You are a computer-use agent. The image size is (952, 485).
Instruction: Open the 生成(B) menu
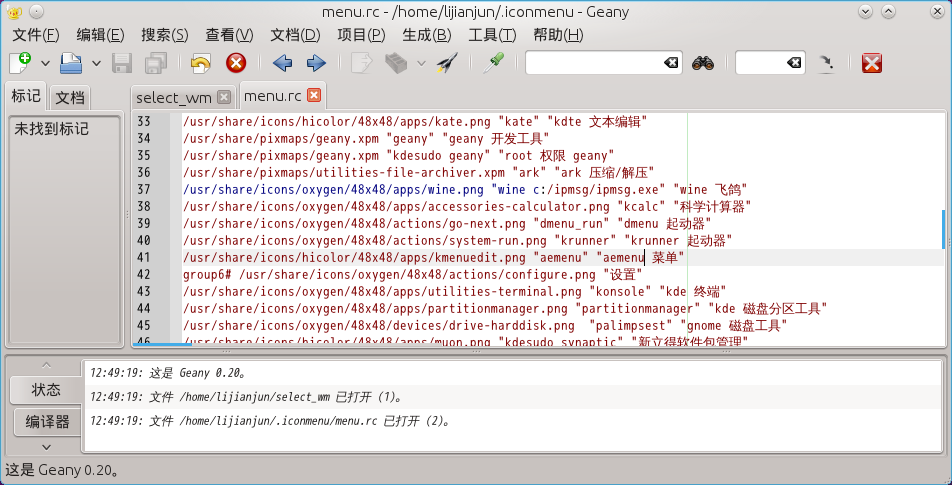427,35
